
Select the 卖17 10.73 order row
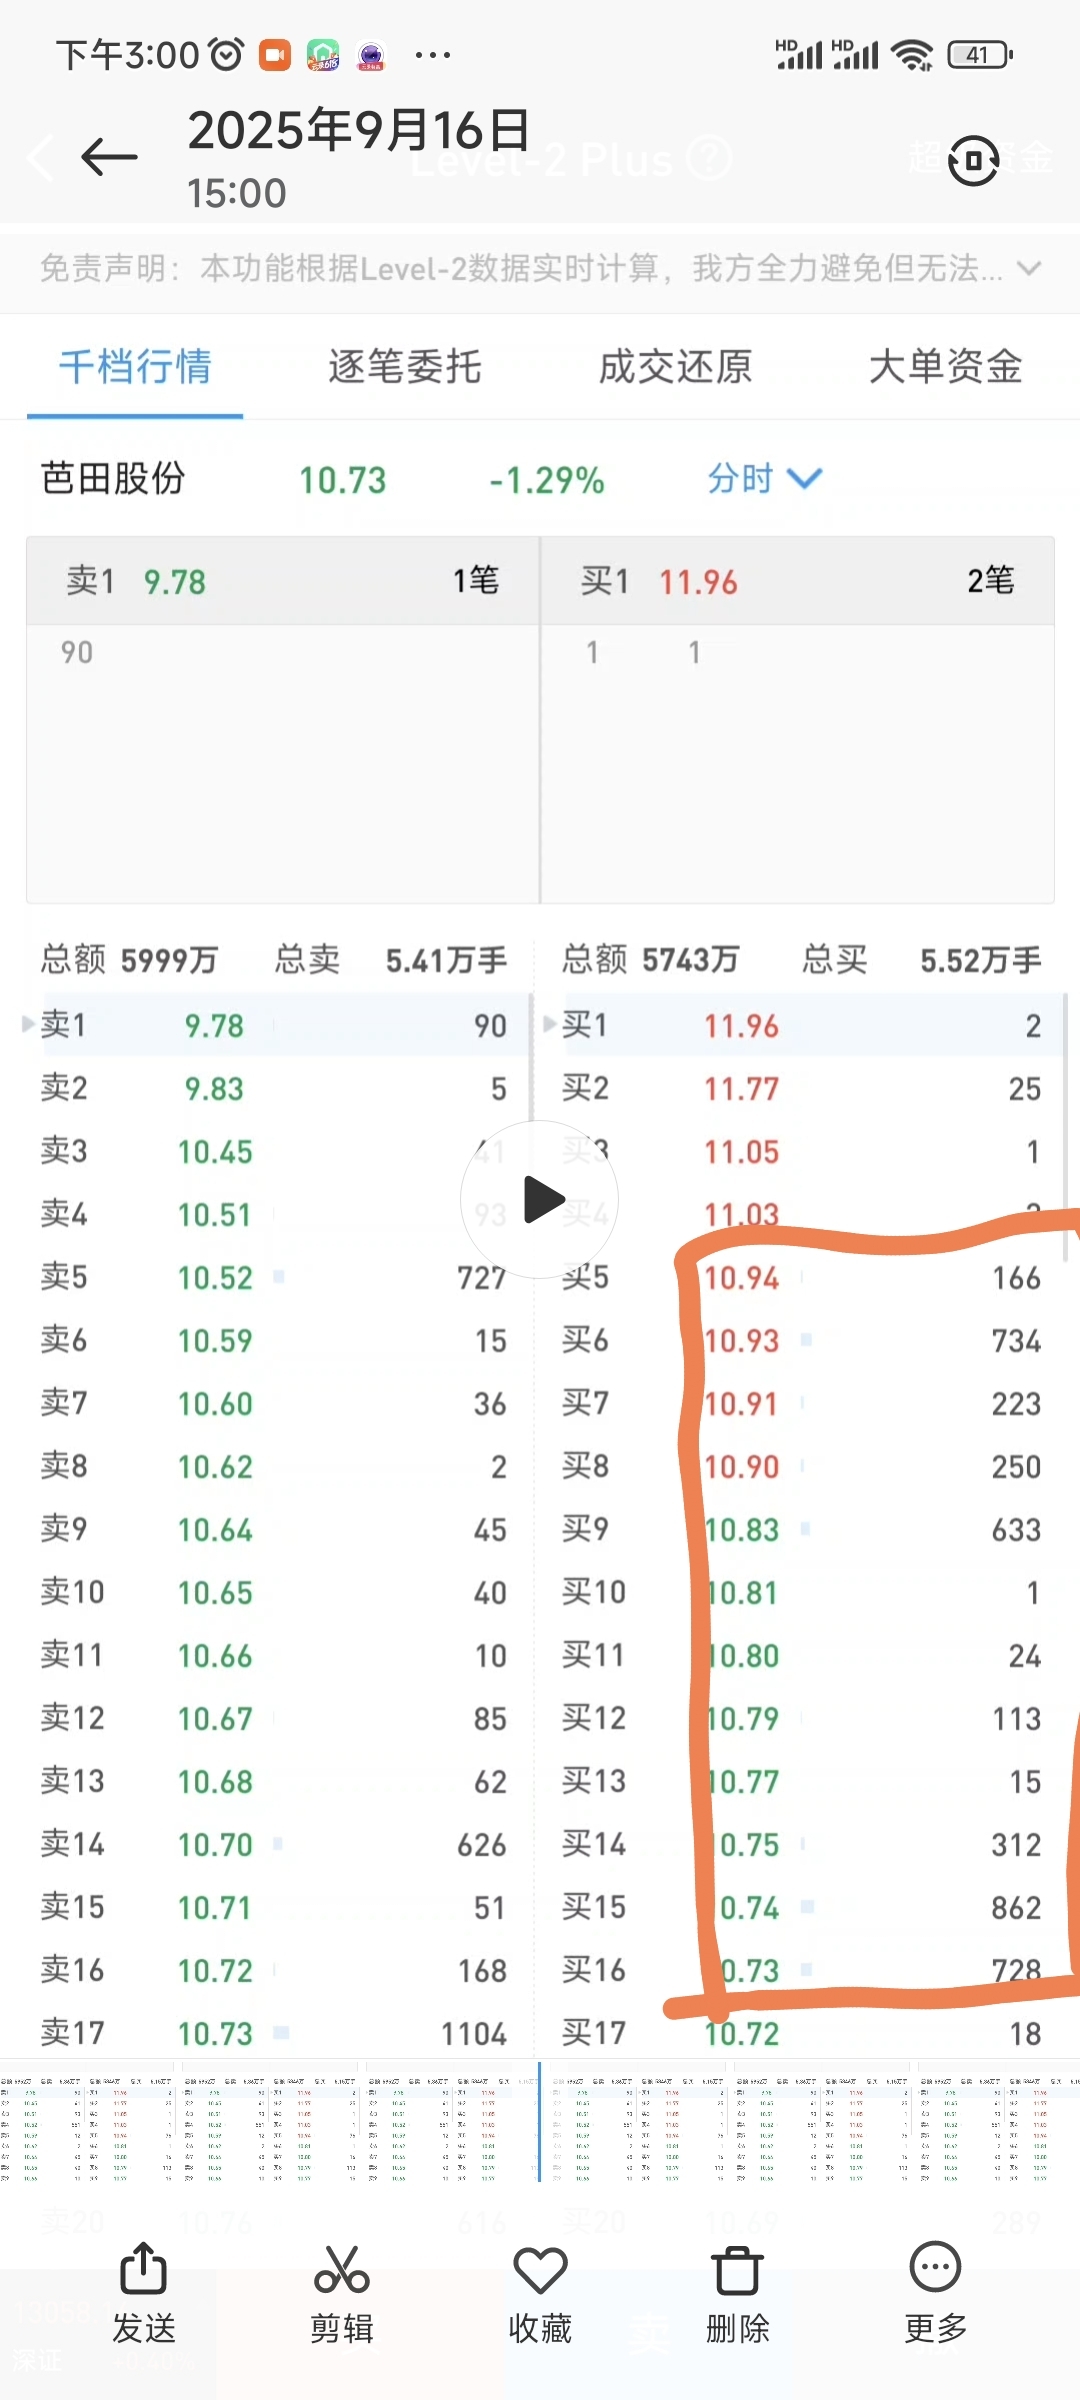pos(273,2033)
